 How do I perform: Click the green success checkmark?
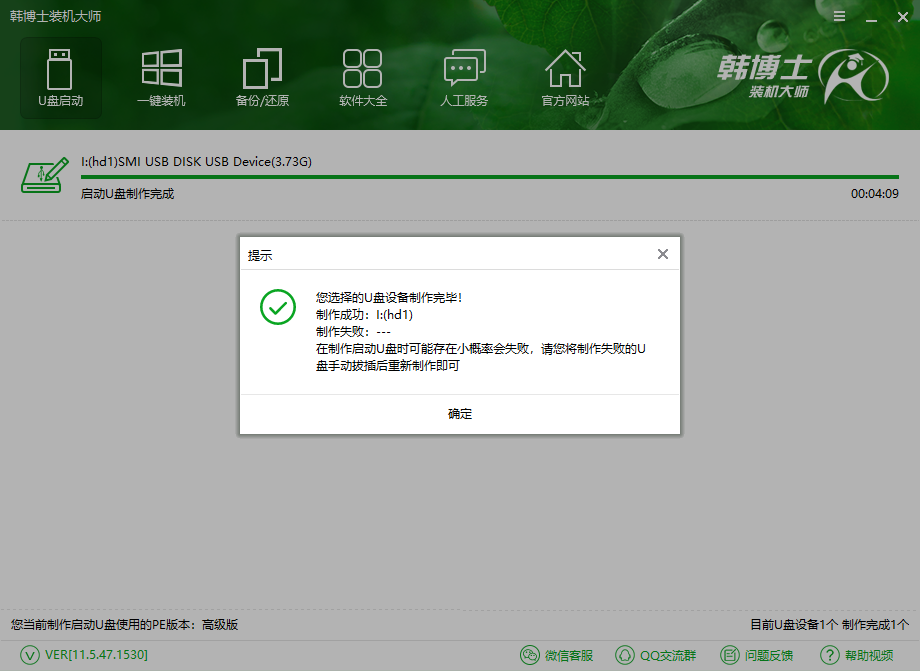tap(276, 307)
